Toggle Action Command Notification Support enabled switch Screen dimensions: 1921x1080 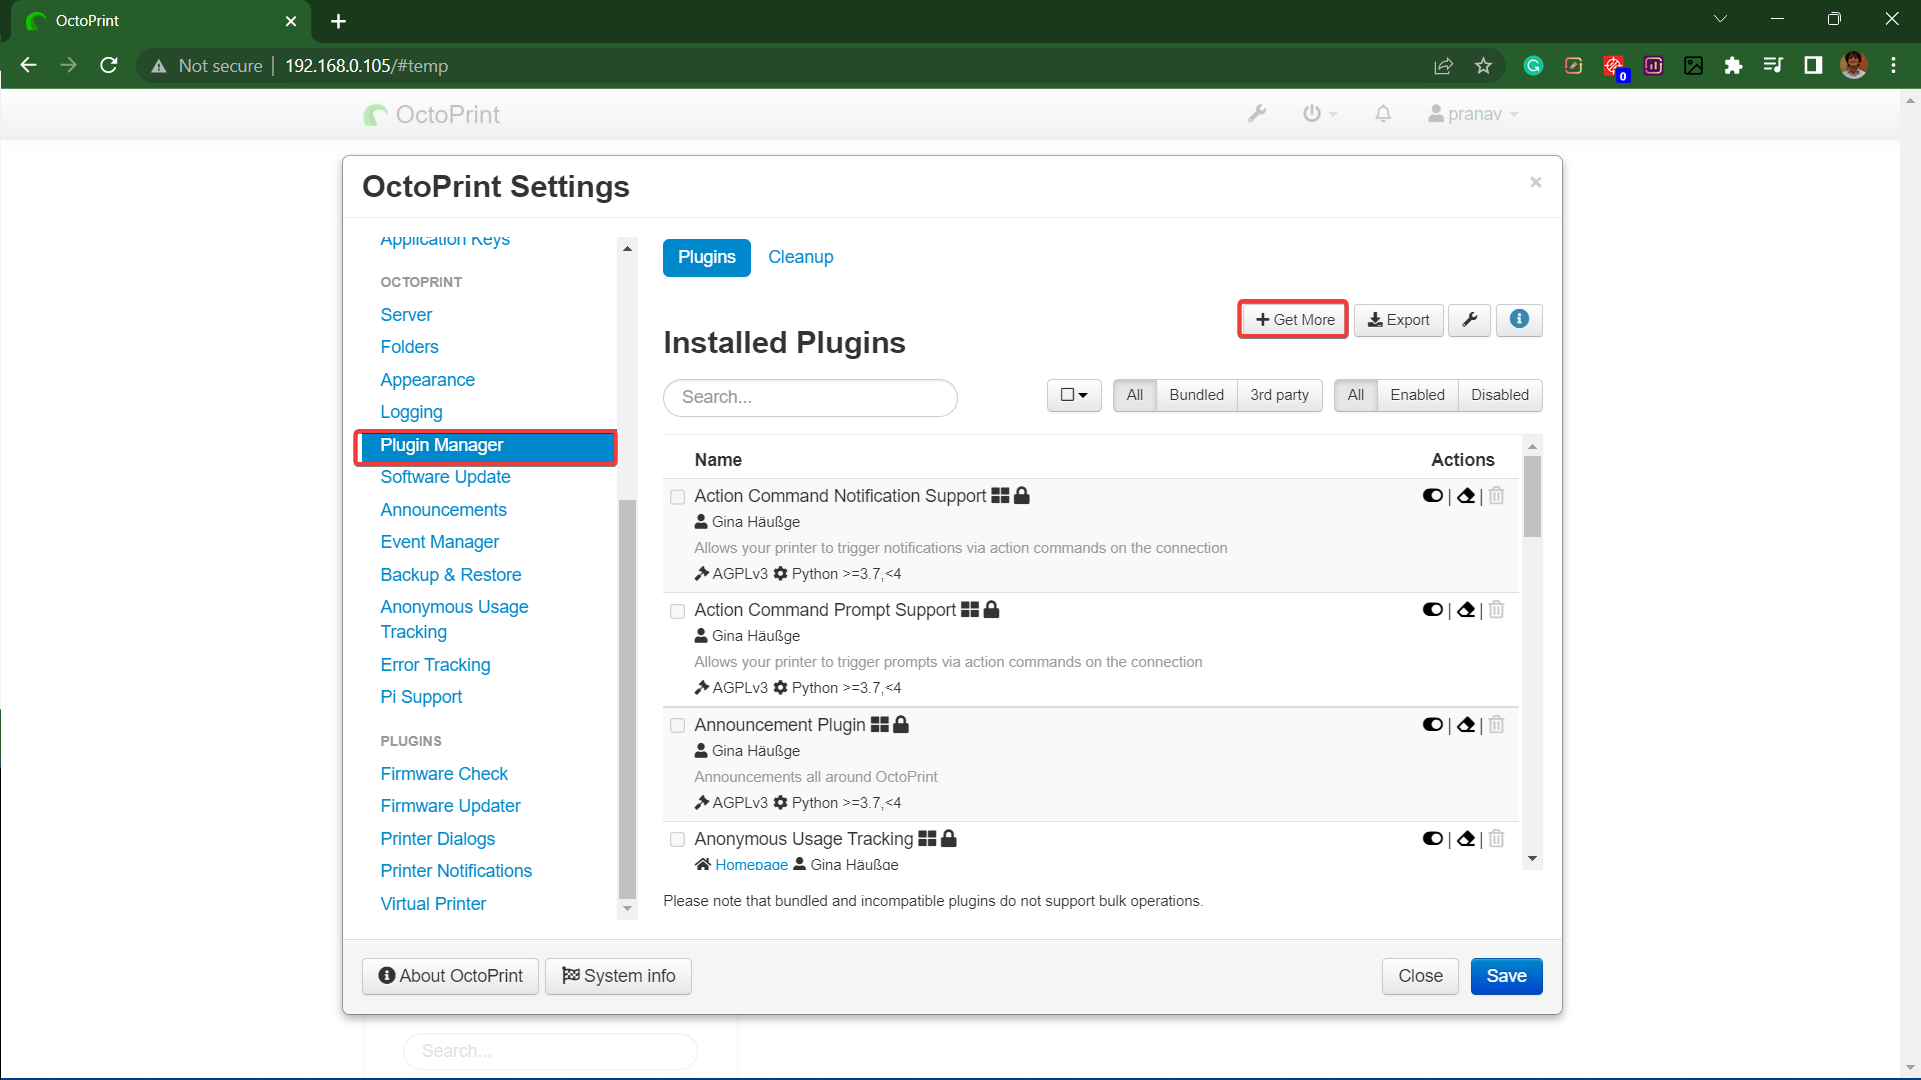[1432, 496]
